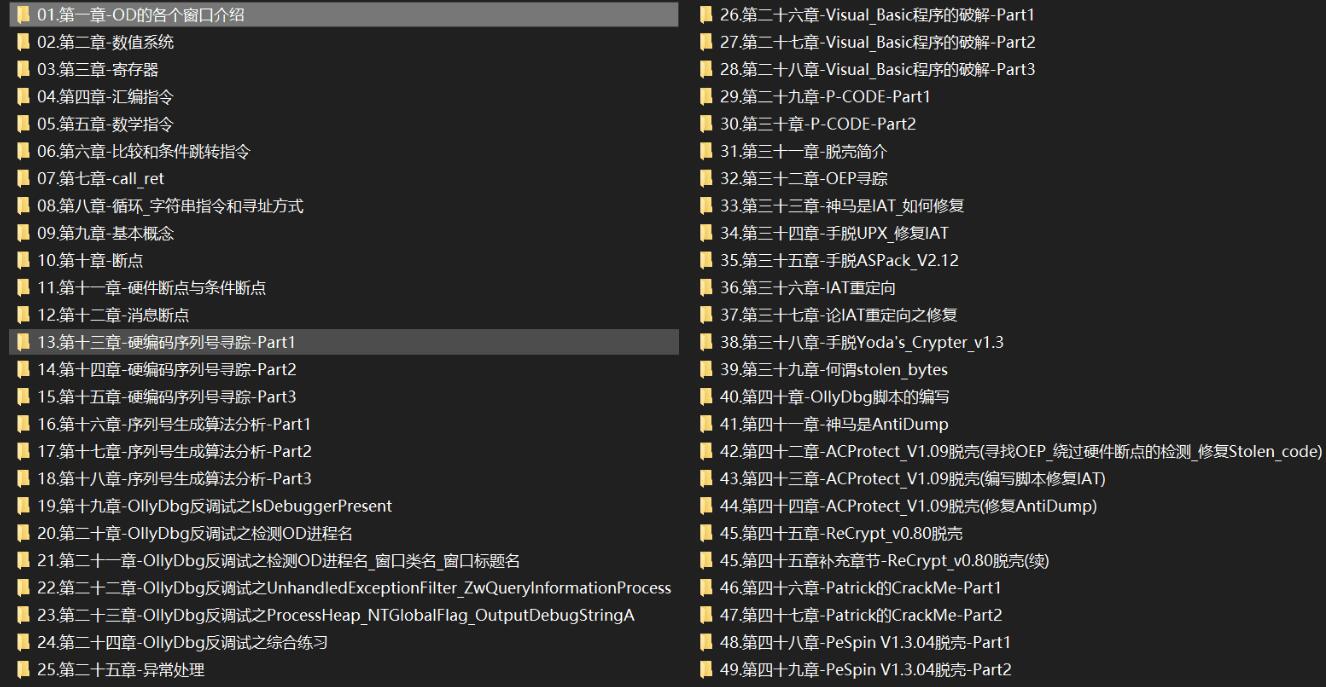Click folder icon for 40.第四十章-OllyDbg脚本的编写
This screenshot has width=1326, height=687.
[x=706, y=397]
